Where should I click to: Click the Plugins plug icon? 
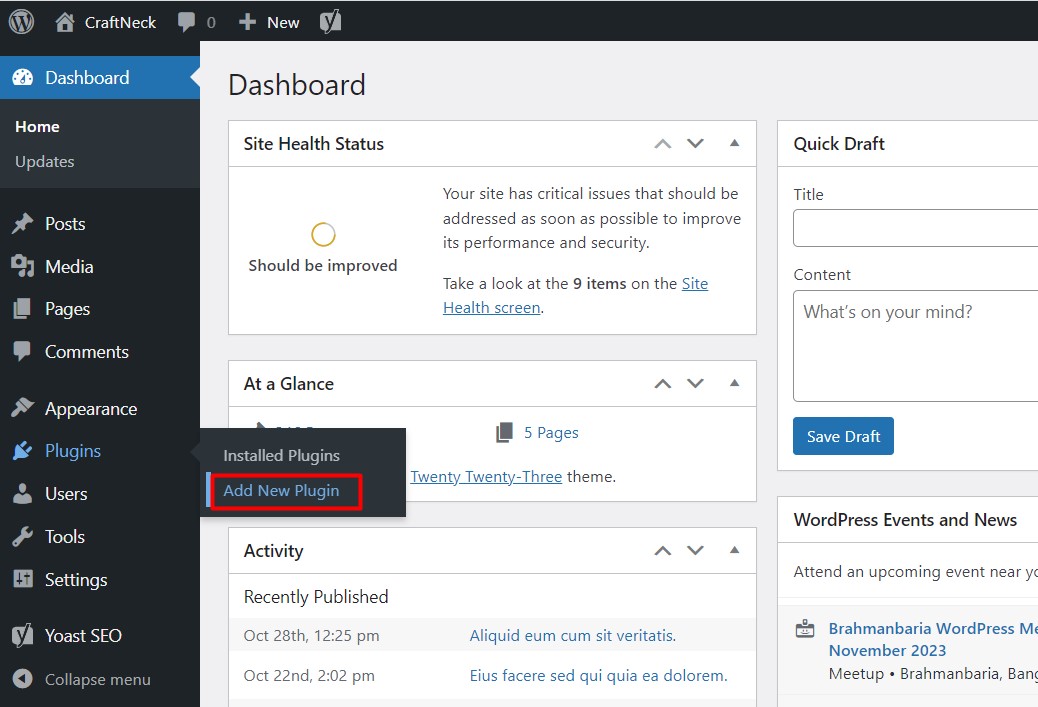[23, 451]
